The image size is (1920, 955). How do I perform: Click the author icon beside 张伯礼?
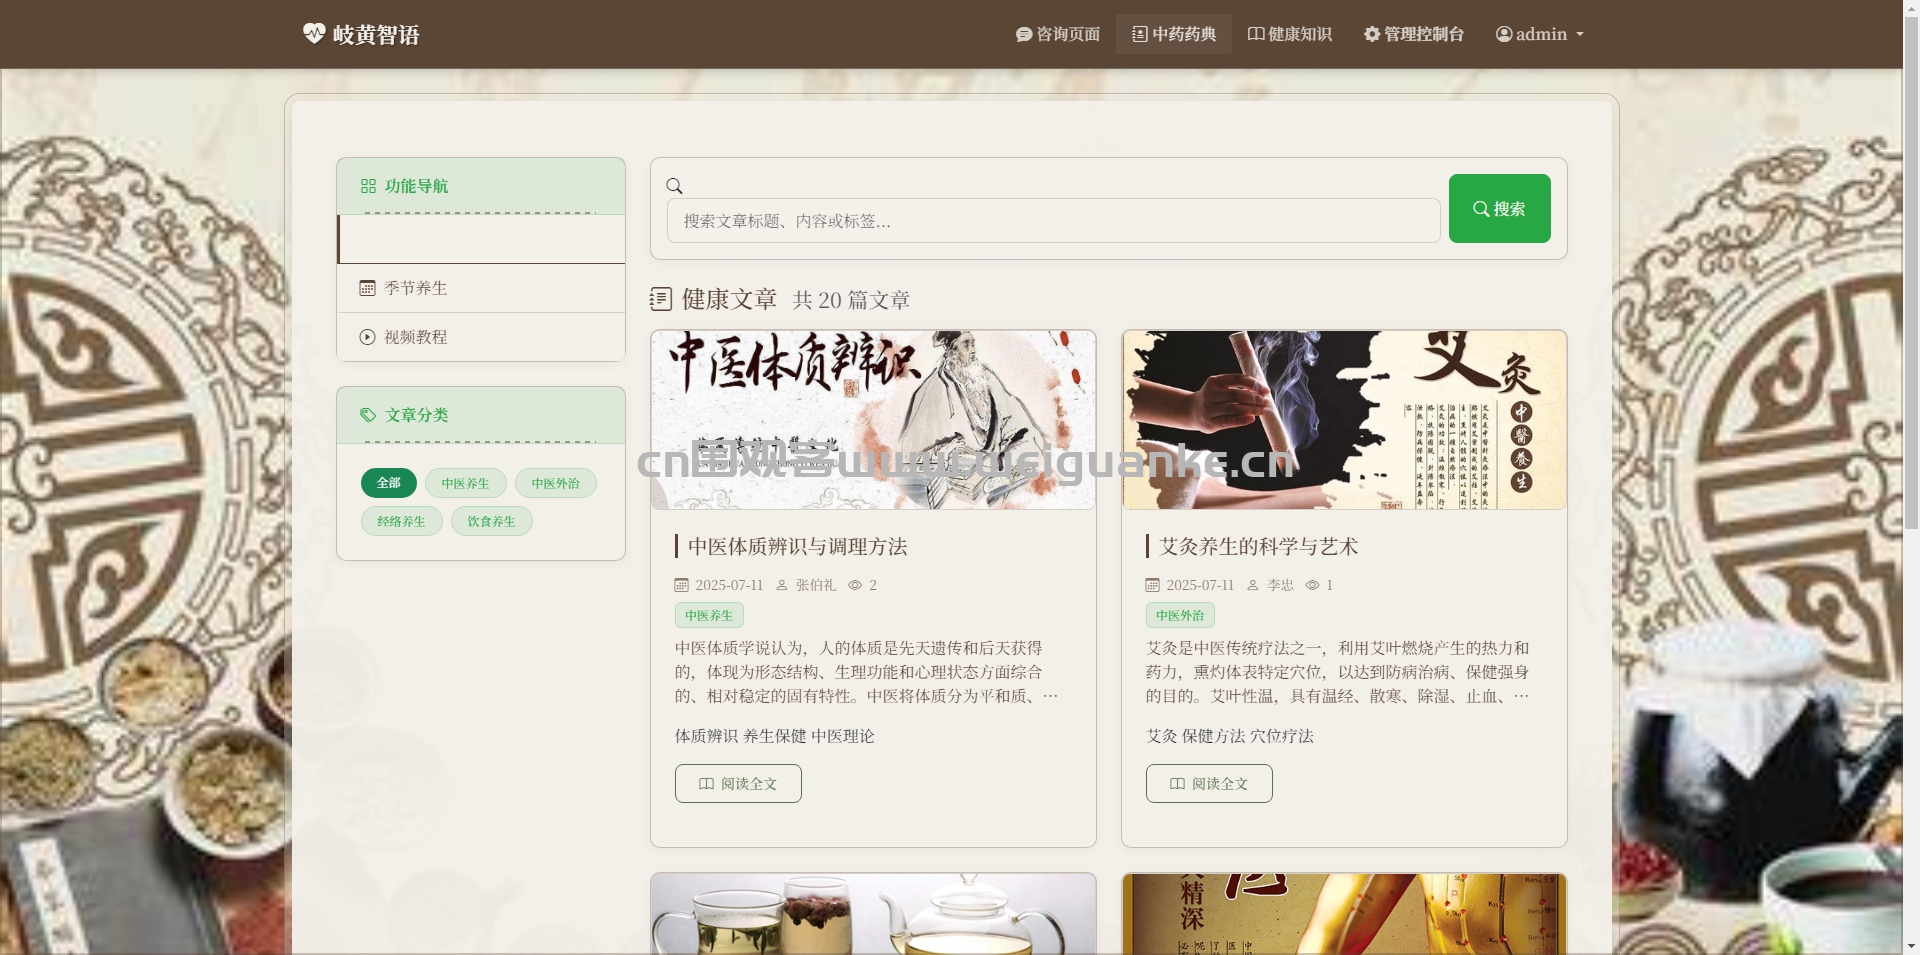coord(782,585)
